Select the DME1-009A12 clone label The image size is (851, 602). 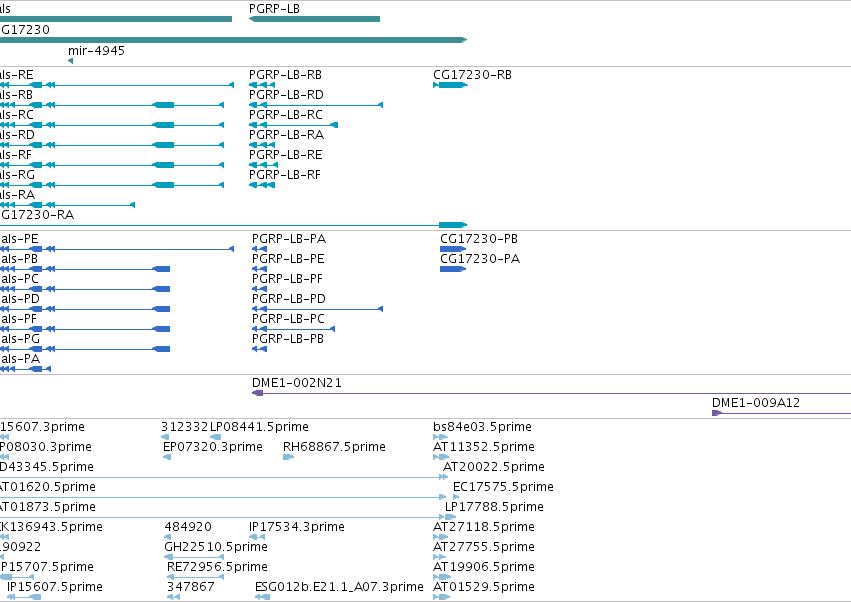(755, 403)
